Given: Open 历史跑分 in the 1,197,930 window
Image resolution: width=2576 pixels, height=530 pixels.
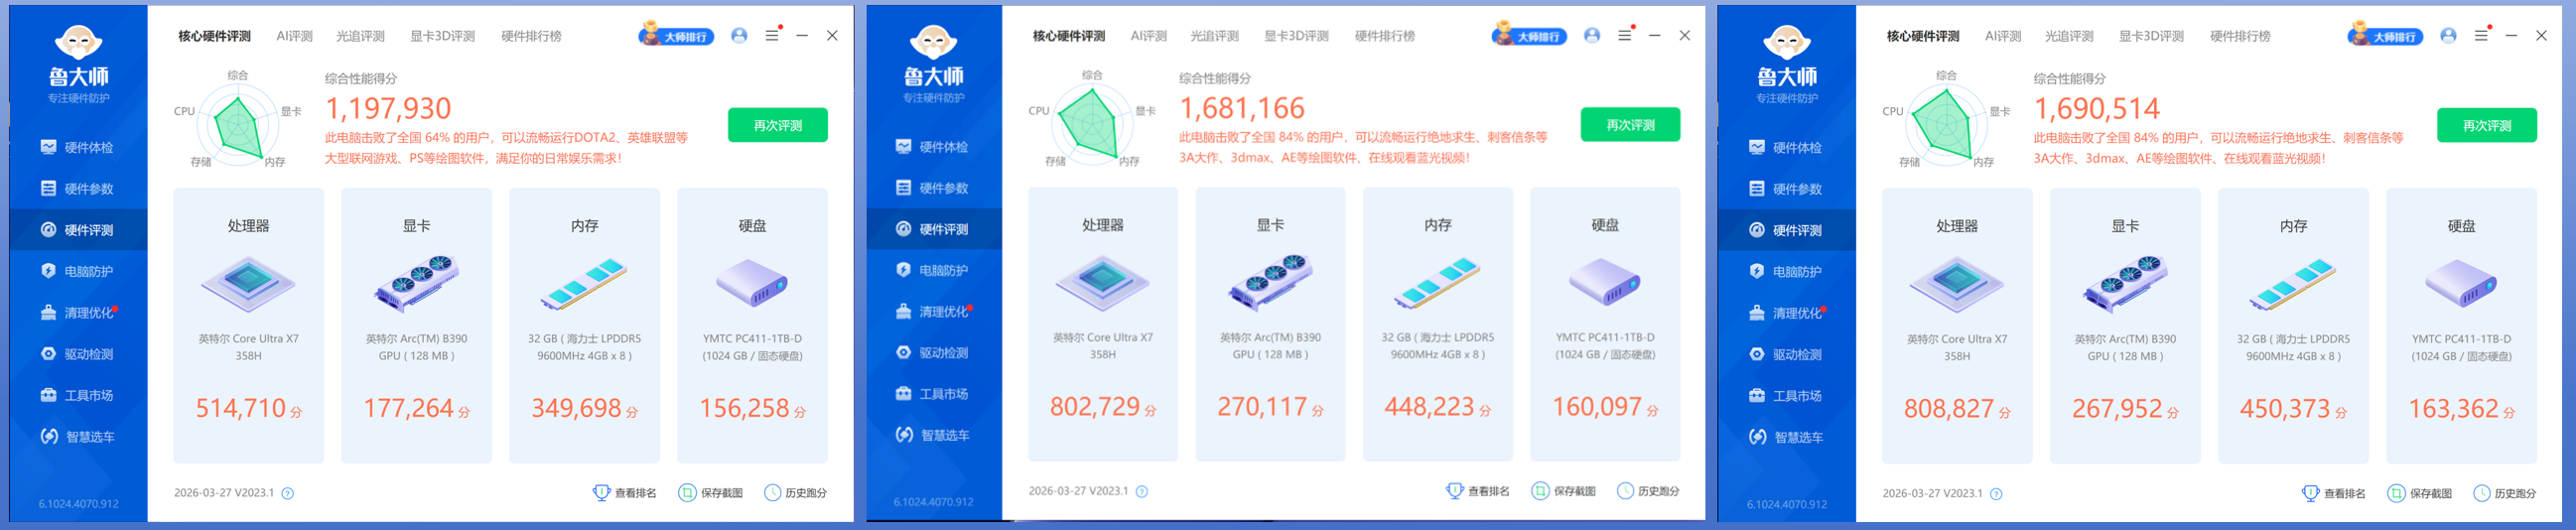Looking at the screenshot, I should point(796,493).
